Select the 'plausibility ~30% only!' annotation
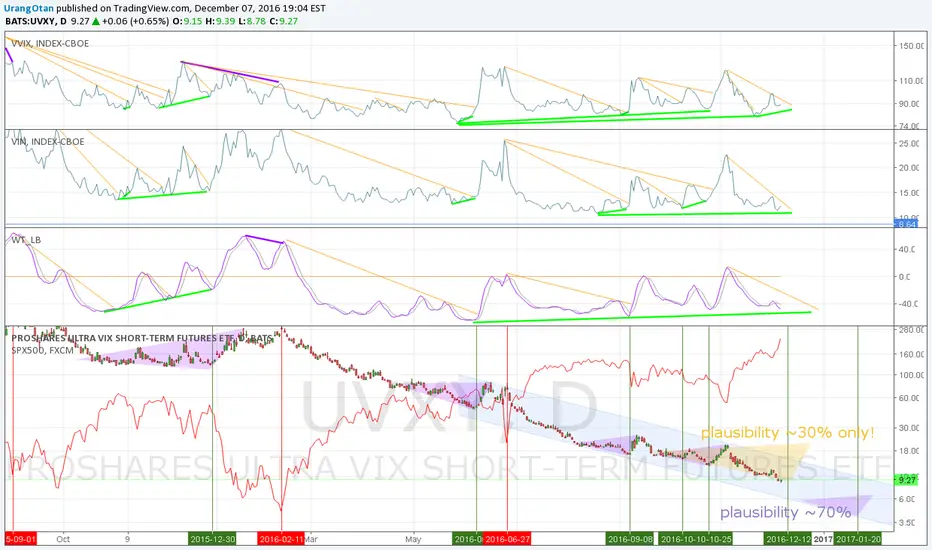 tap(788, 432)
